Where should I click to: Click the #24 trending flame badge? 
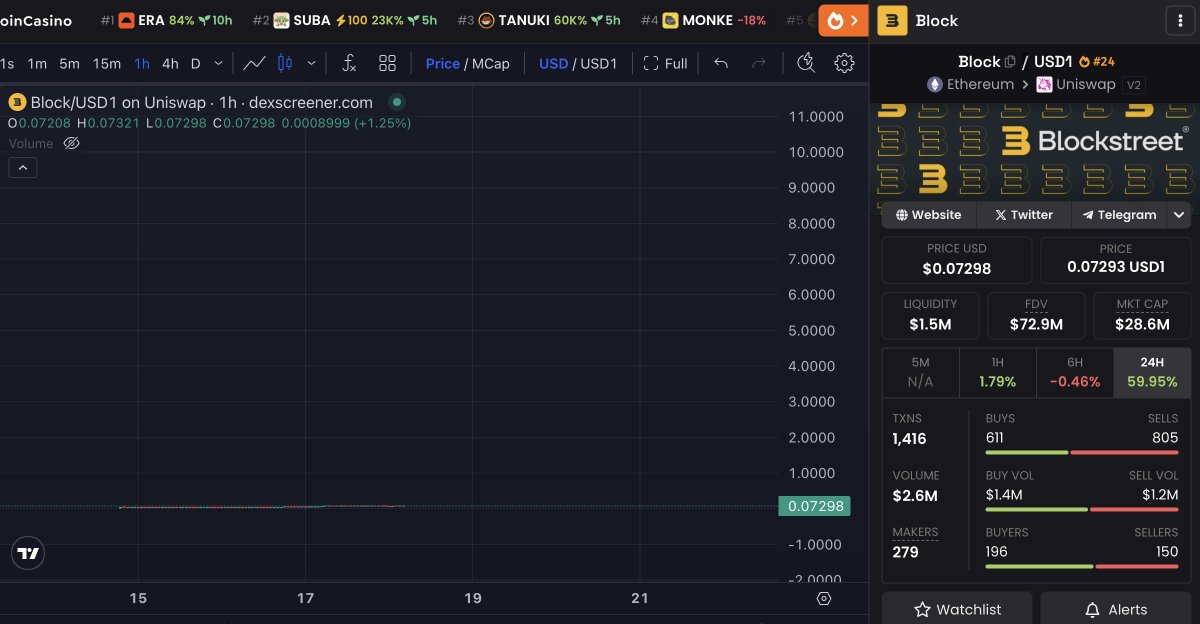1097,62
